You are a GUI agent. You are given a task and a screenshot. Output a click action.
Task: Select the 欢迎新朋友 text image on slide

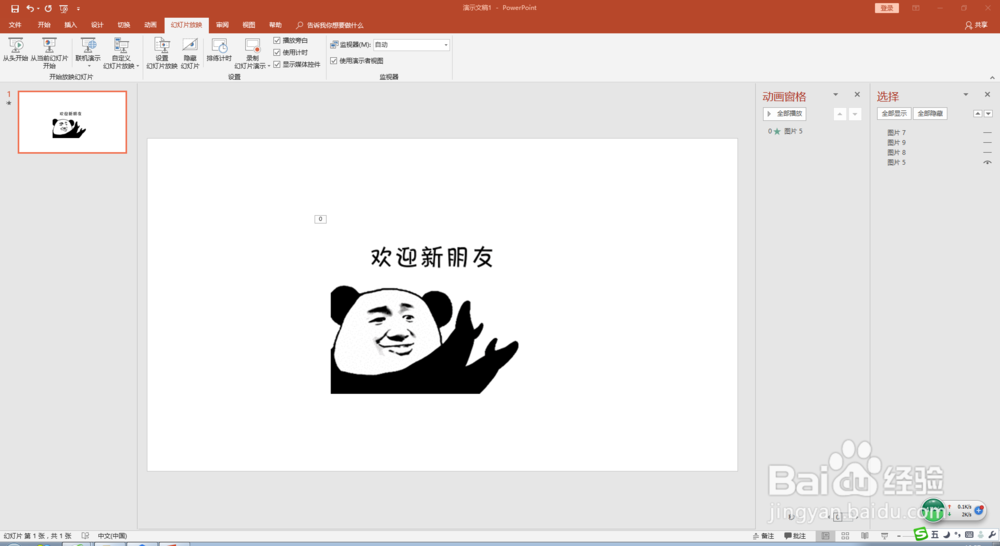pos(432,257)
